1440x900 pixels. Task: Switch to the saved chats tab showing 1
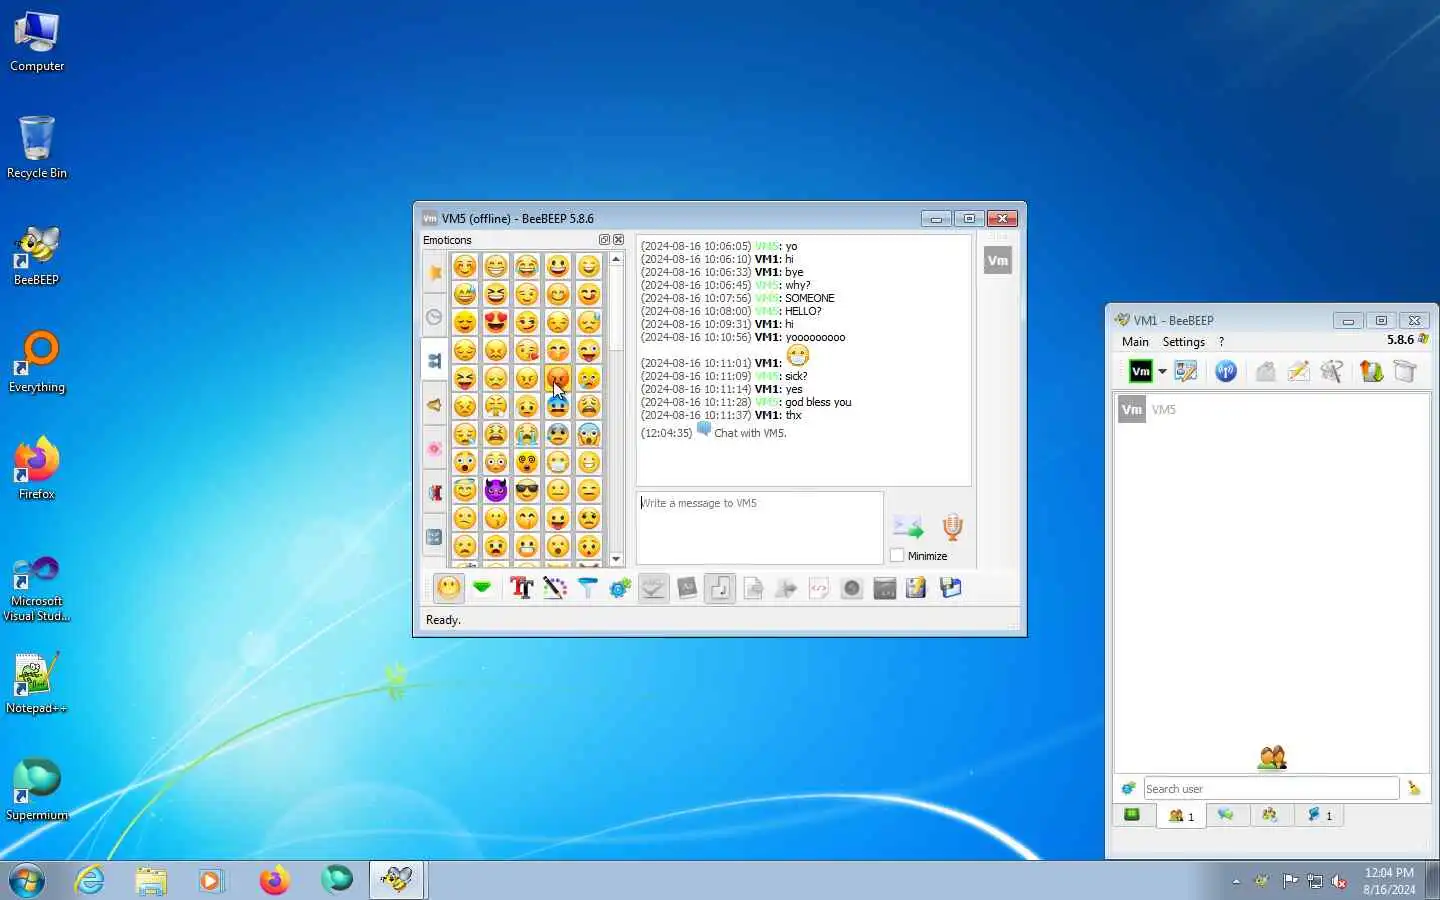coord(1320,815)
